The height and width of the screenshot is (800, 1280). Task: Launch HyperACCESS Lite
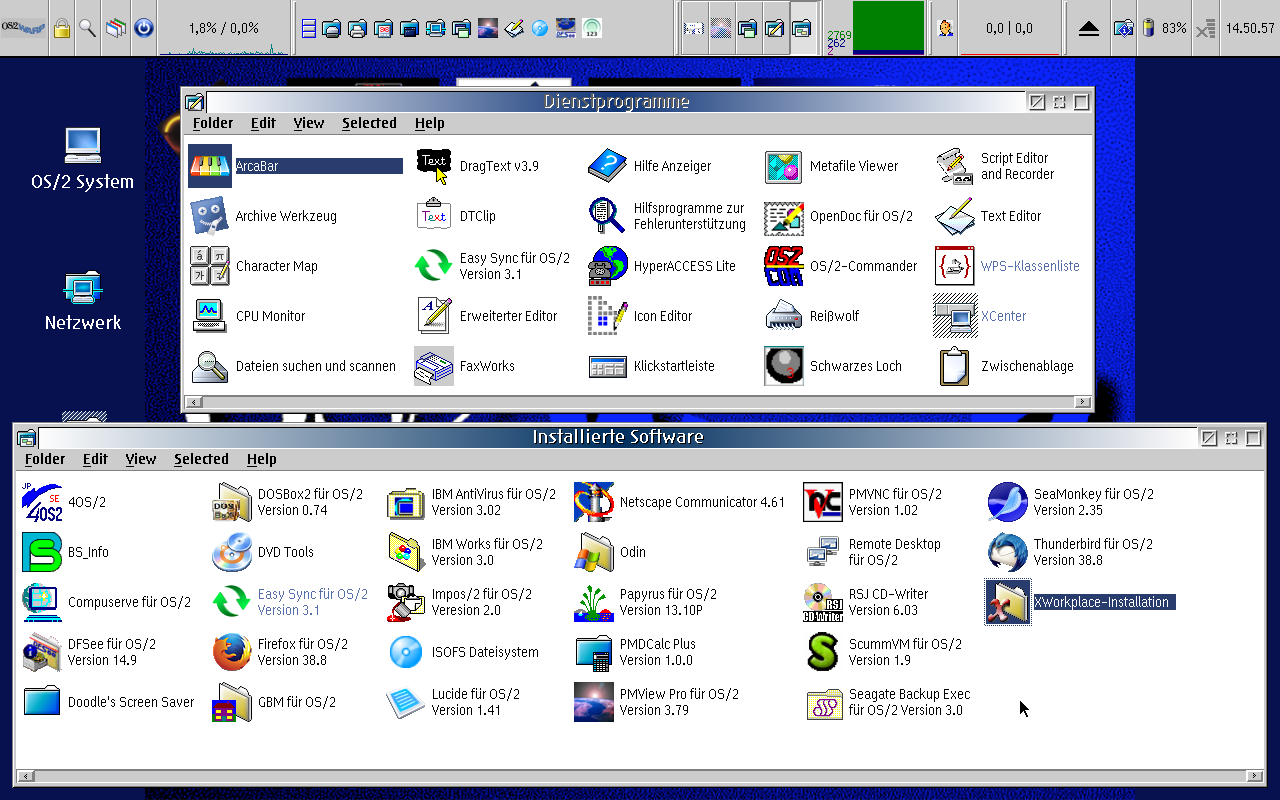608,266
